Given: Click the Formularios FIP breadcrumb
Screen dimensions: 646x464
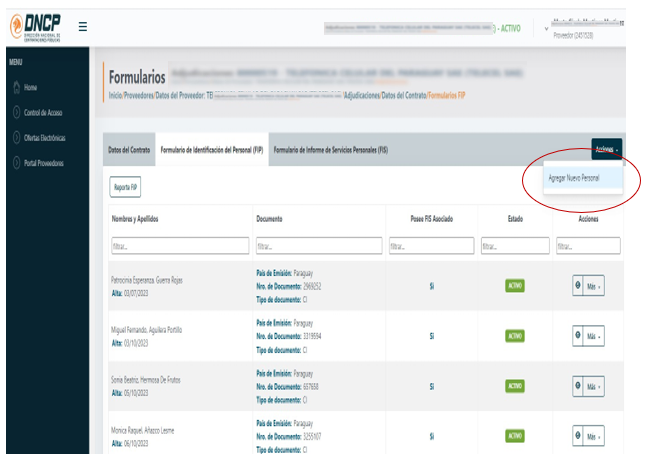Looking at the screenshot, I should [x=447, y=95].
